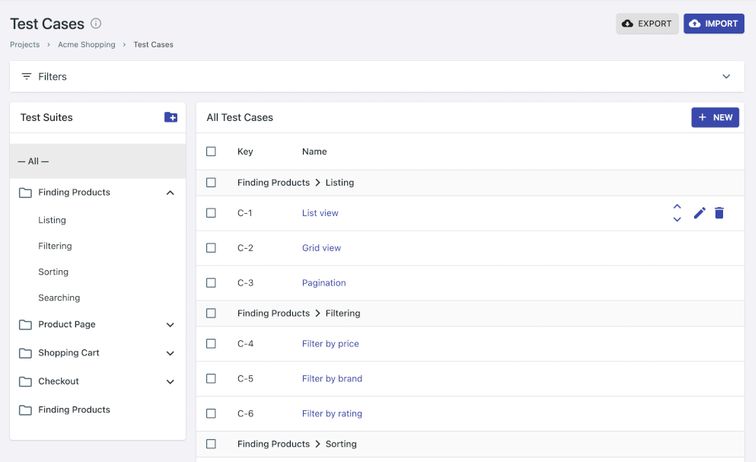Delete the List view test case via trash icon
The image size is (756, 462).
click(719, 213)
